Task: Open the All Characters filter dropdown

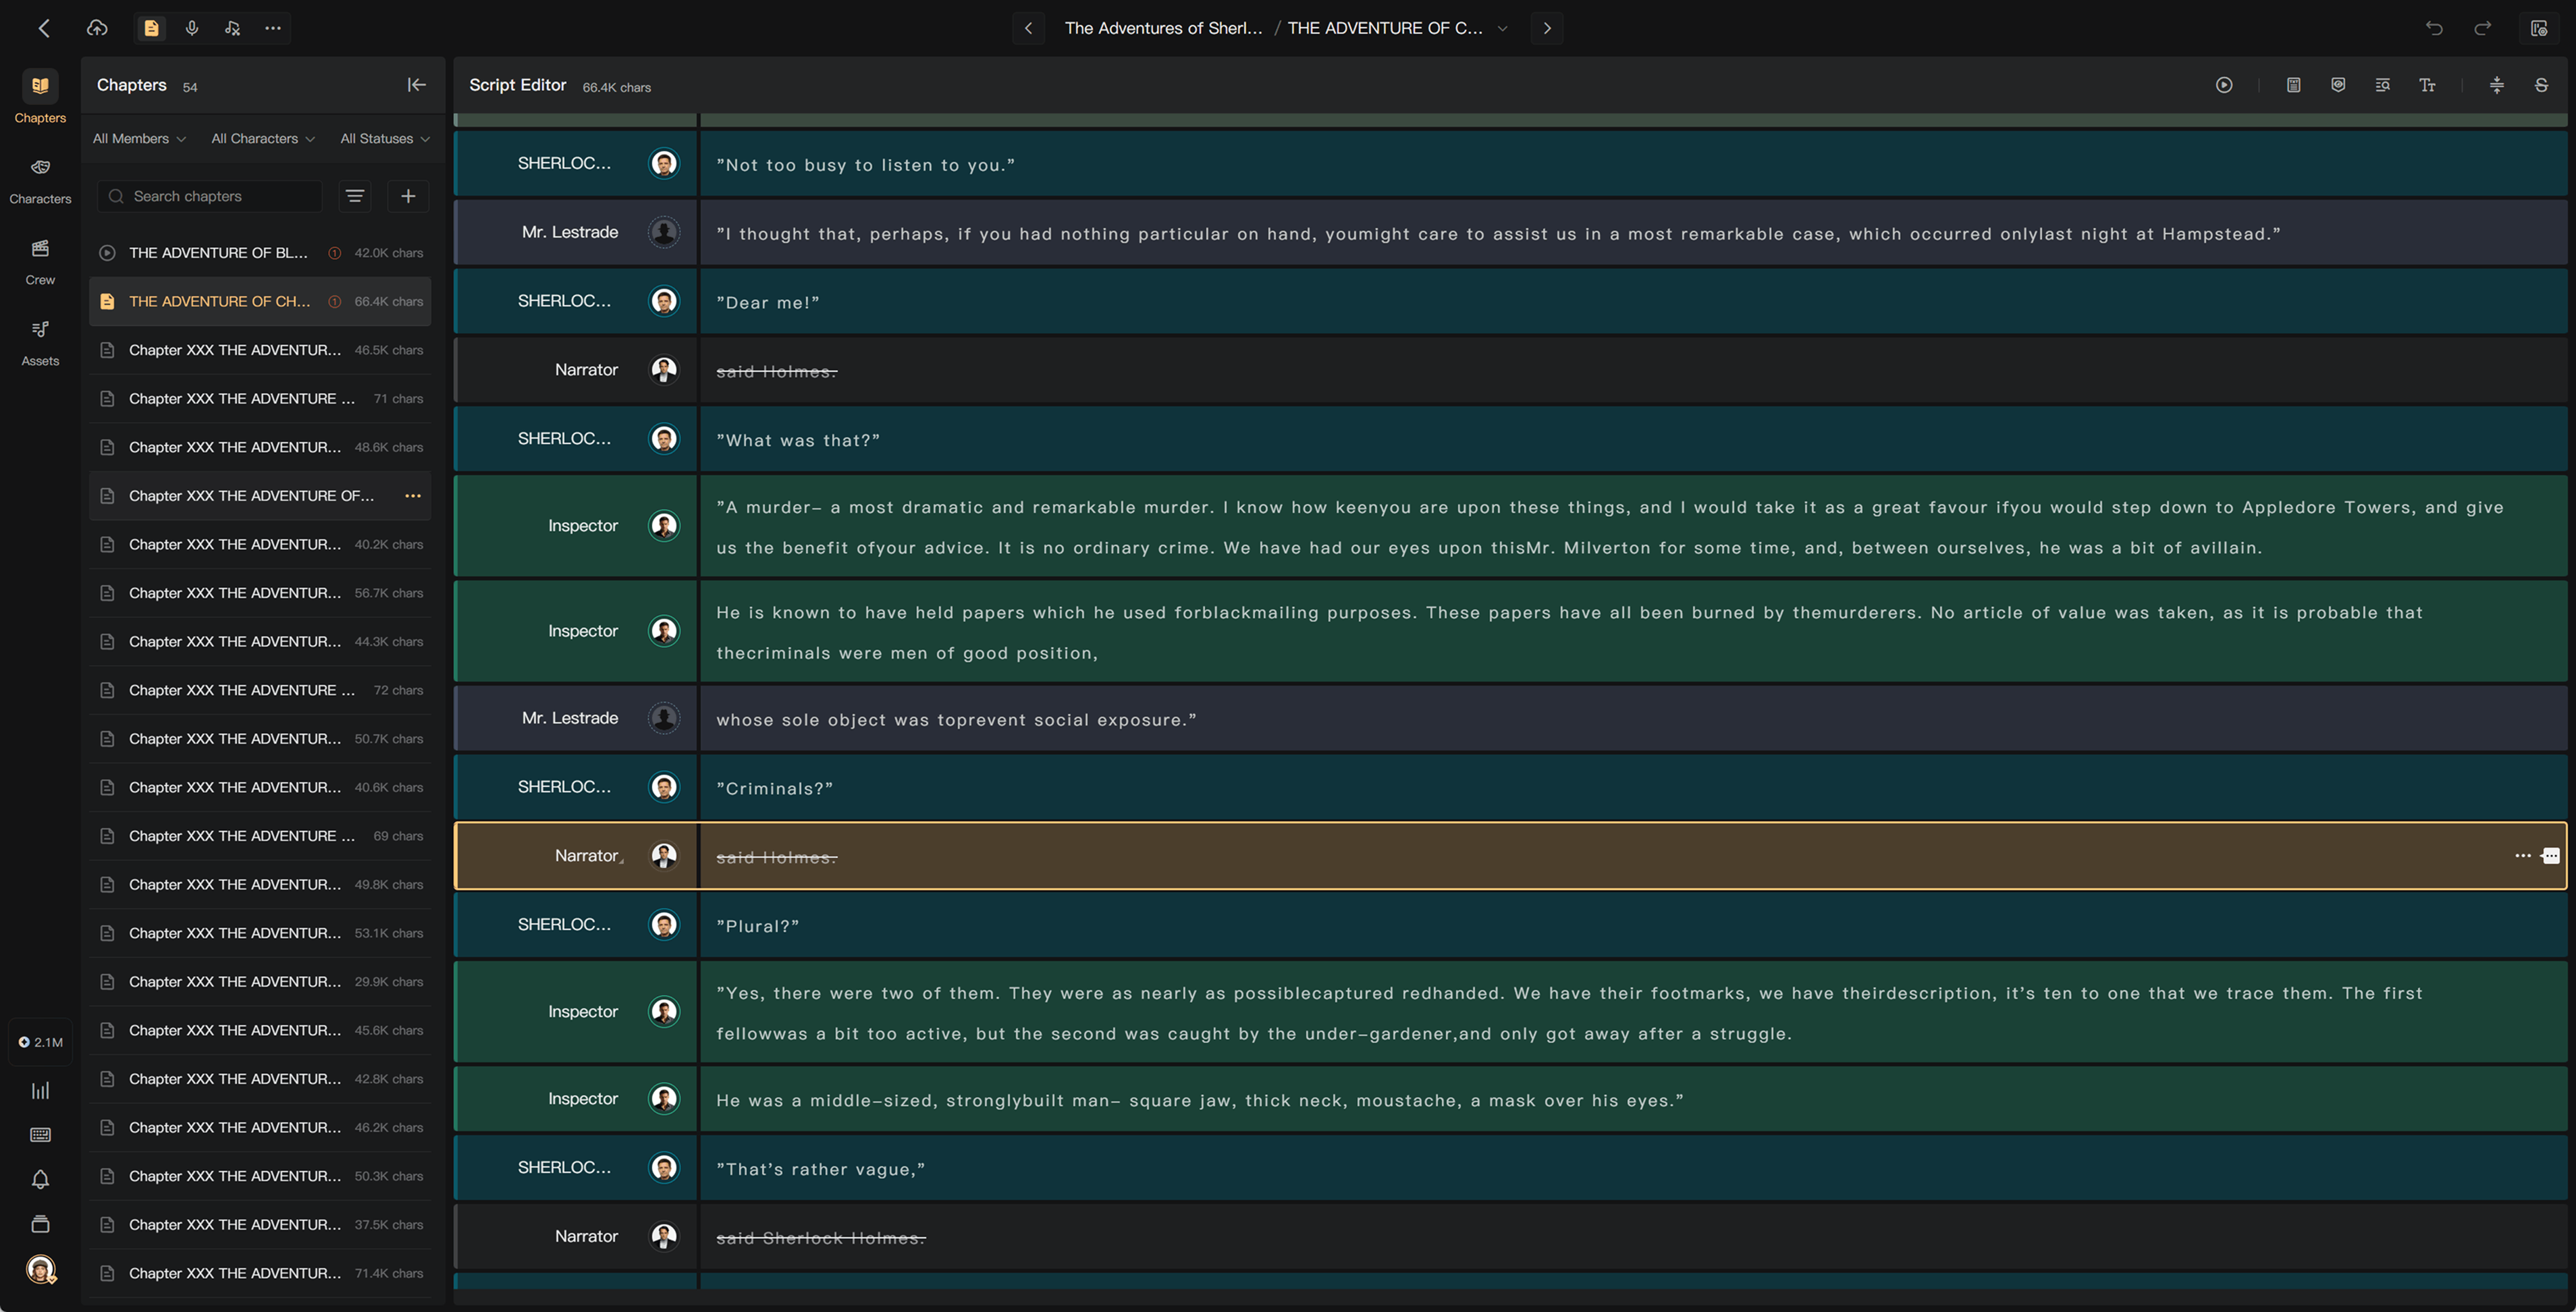Action: (263, 138)
